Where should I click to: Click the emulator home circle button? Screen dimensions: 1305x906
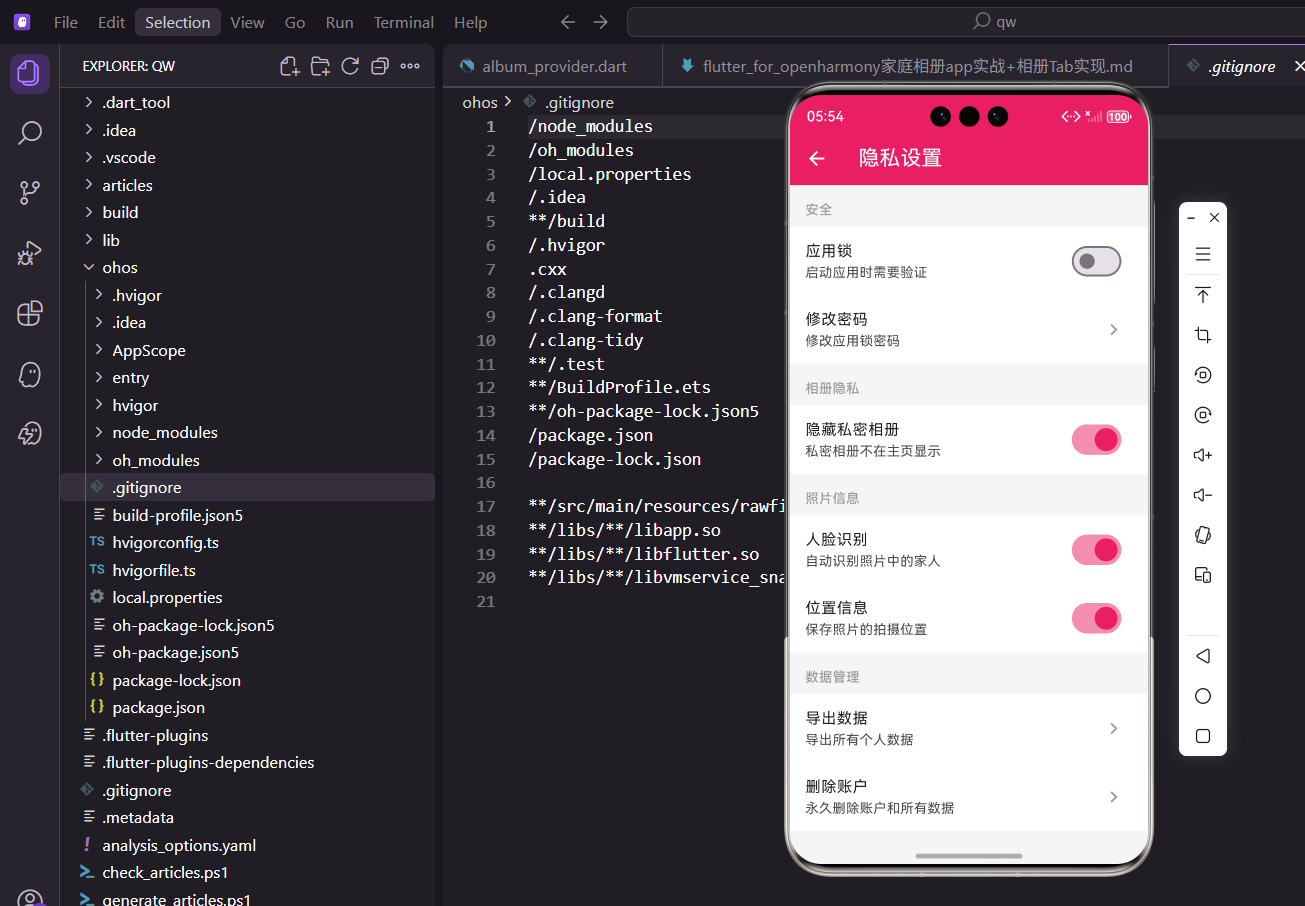(x=1203, y=696)
